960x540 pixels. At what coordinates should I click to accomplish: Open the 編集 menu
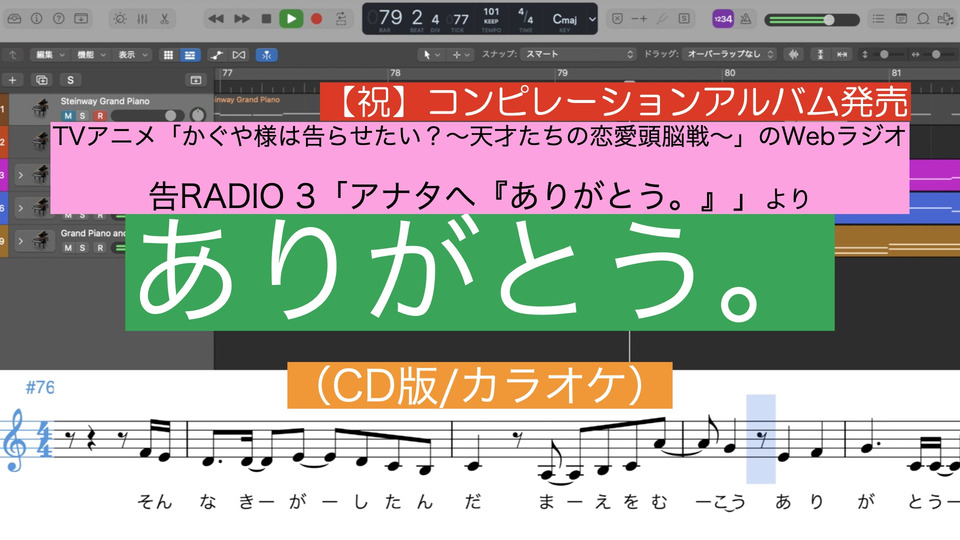point(49,54)
